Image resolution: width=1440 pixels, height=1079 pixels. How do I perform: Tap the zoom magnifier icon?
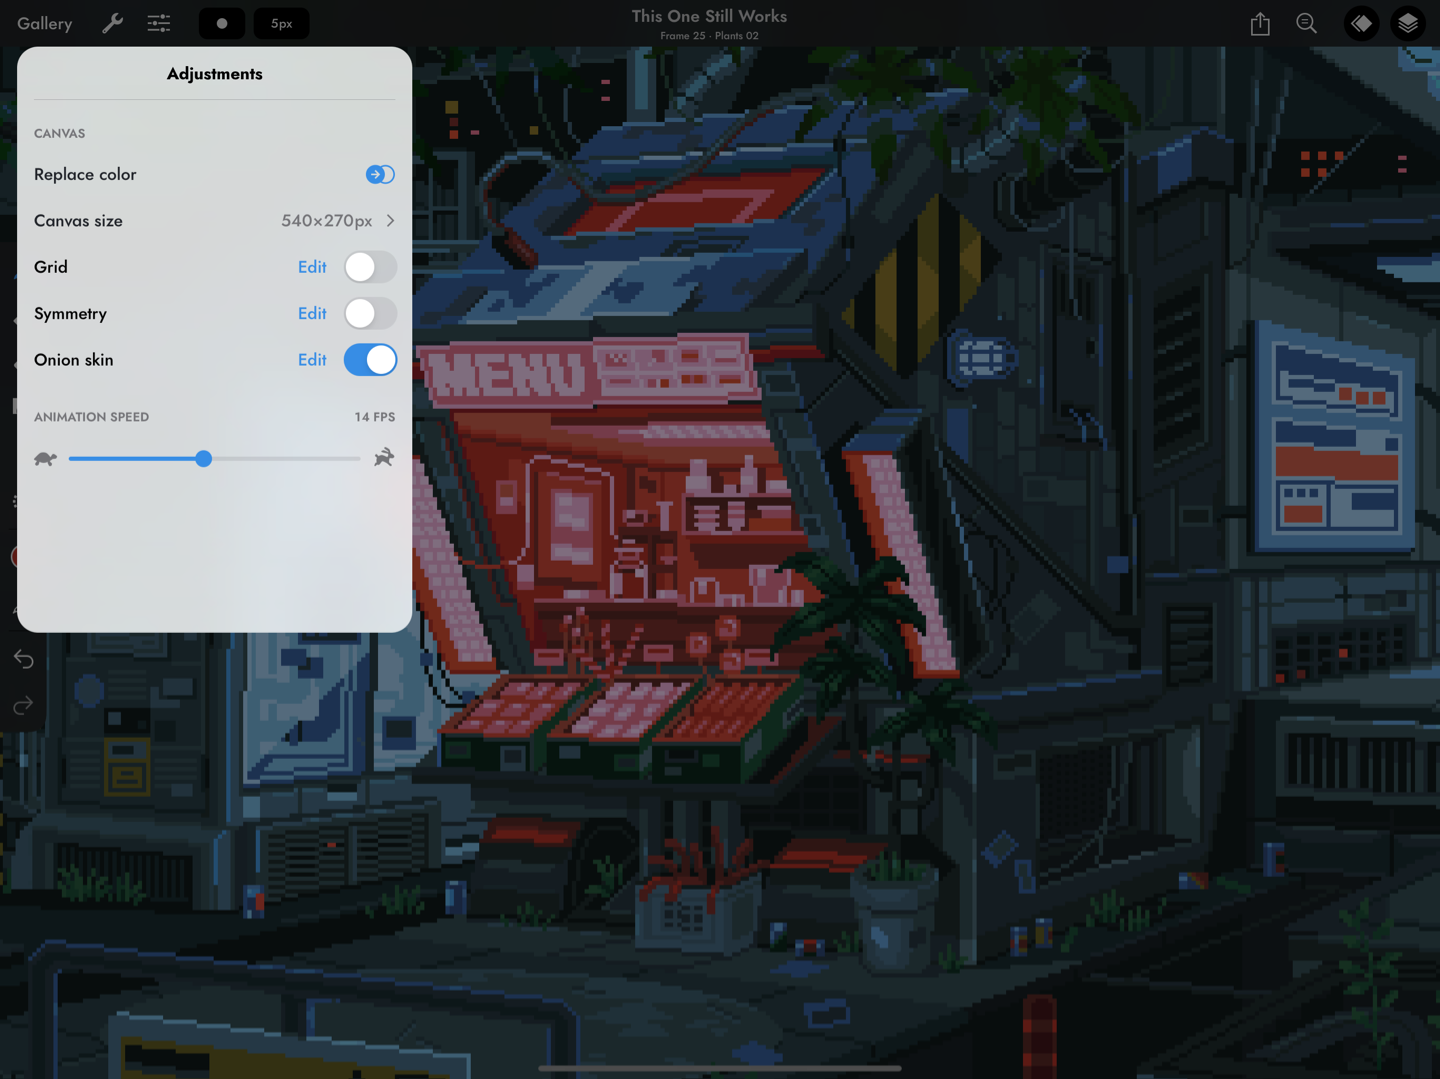click(1307, 23)
